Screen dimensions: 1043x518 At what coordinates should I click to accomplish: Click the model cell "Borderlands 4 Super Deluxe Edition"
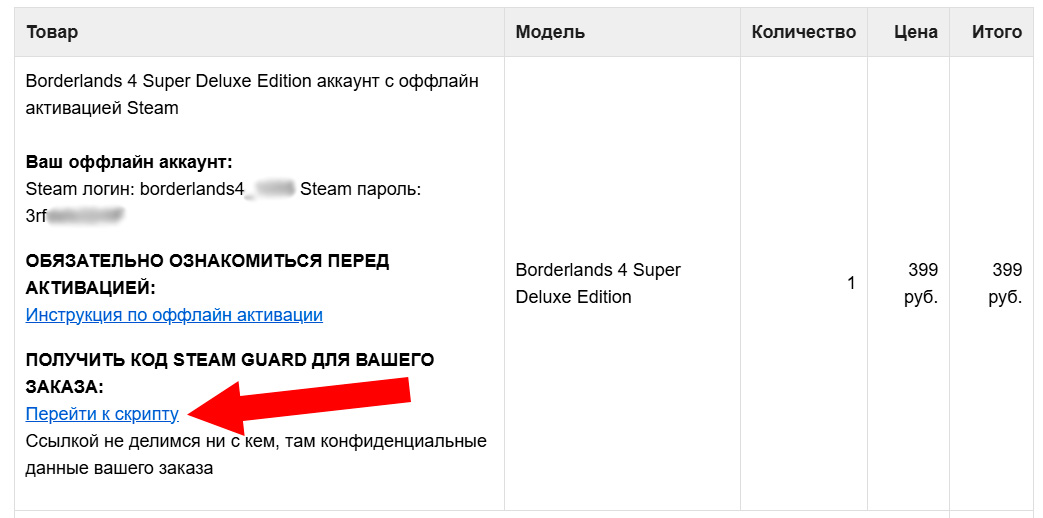click(598, 283)
